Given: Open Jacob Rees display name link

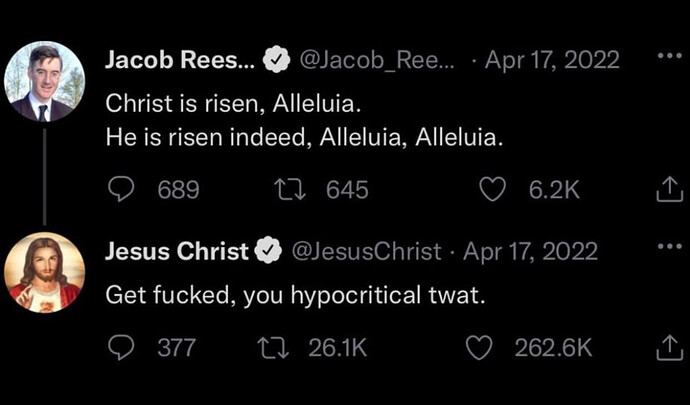Looking at the screenshot, I should (182, 60).
